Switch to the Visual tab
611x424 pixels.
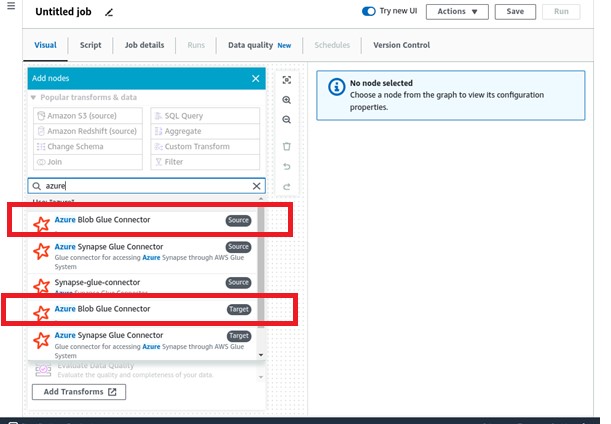(45, 45)
